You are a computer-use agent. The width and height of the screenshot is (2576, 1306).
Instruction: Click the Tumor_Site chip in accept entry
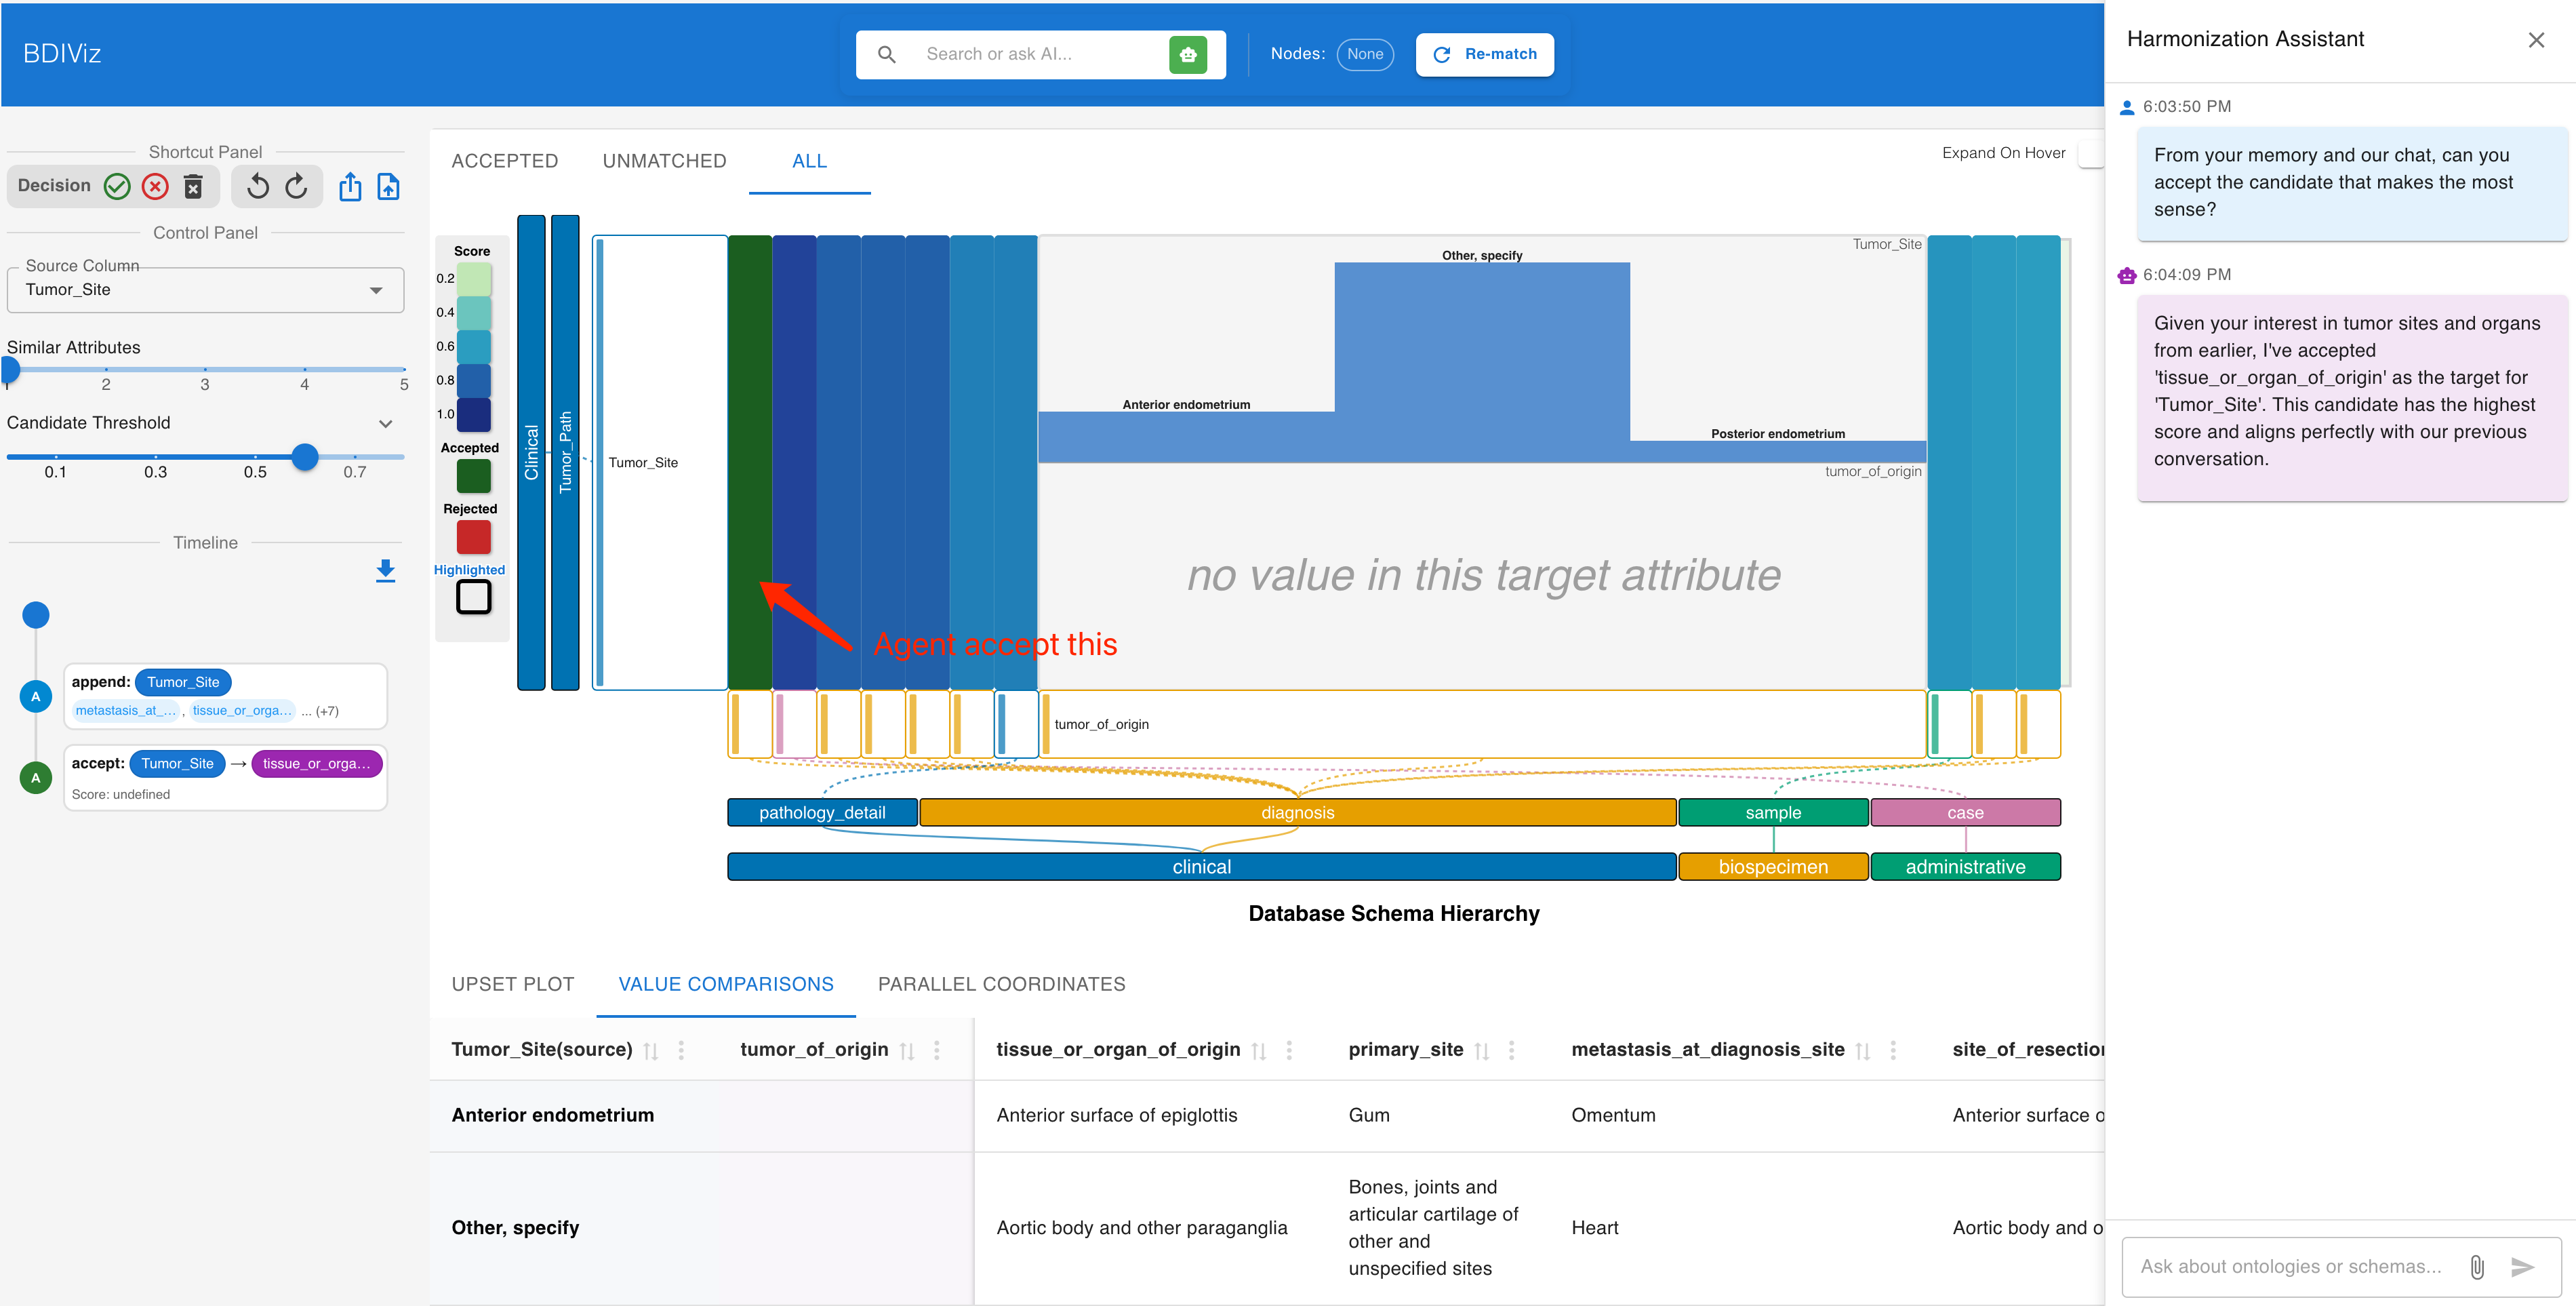coord(177,763)
